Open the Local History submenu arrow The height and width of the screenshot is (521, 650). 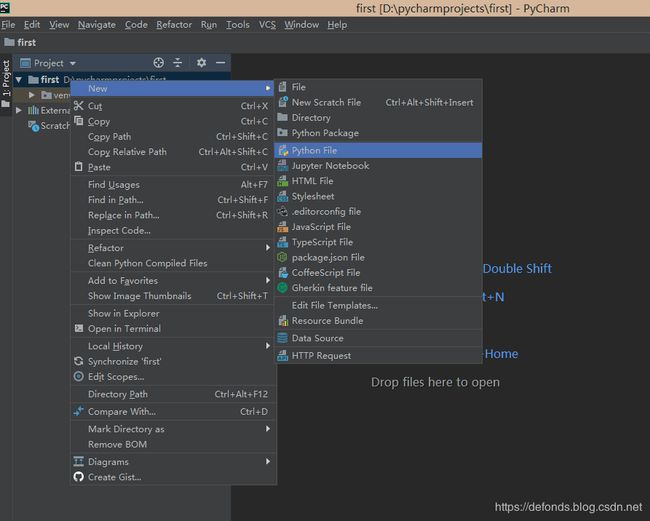pyautogui.click(x=268, y=346)
